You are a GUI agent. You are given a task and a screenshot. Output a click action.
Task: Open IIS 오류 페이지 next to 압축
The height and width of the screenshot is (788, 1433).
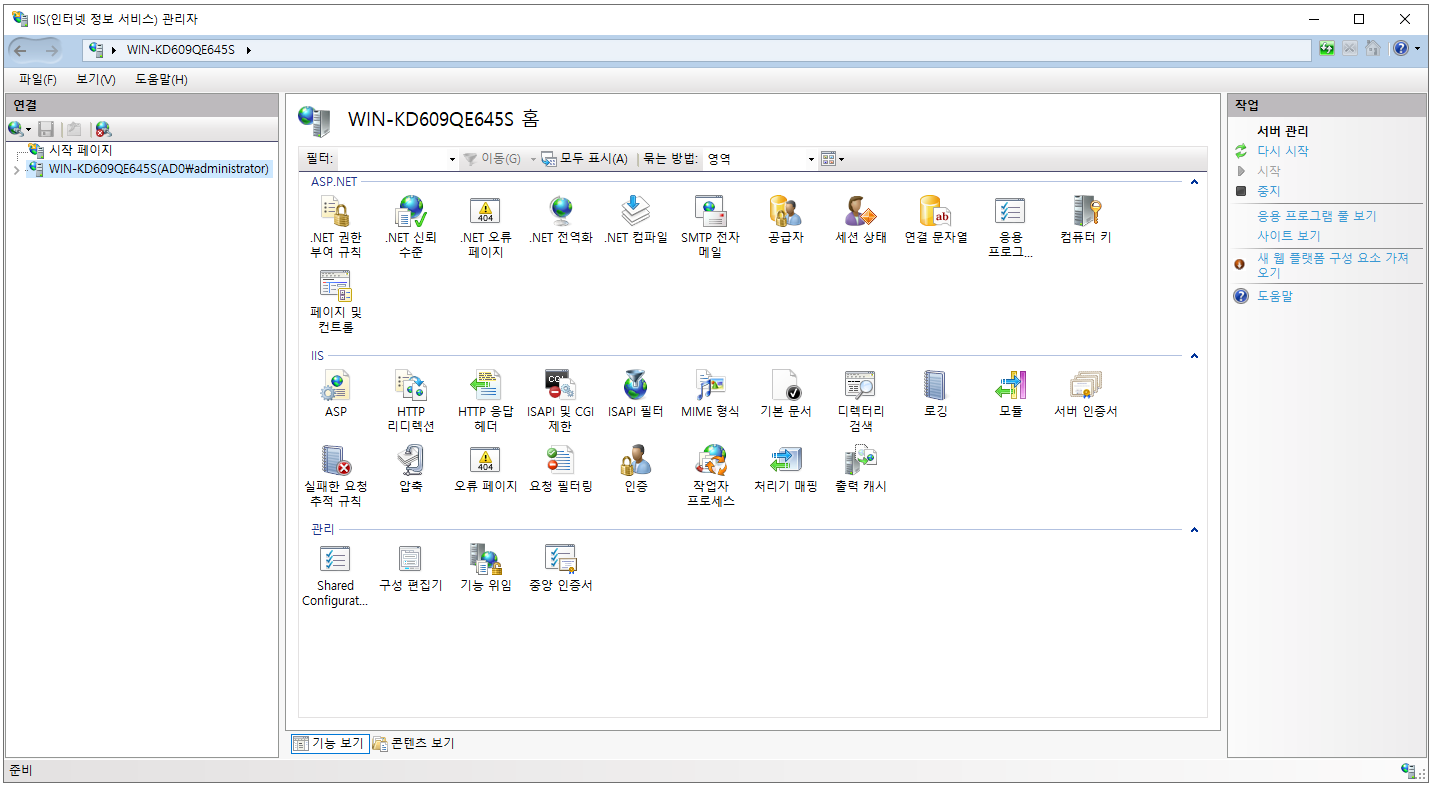coord(485,469)
